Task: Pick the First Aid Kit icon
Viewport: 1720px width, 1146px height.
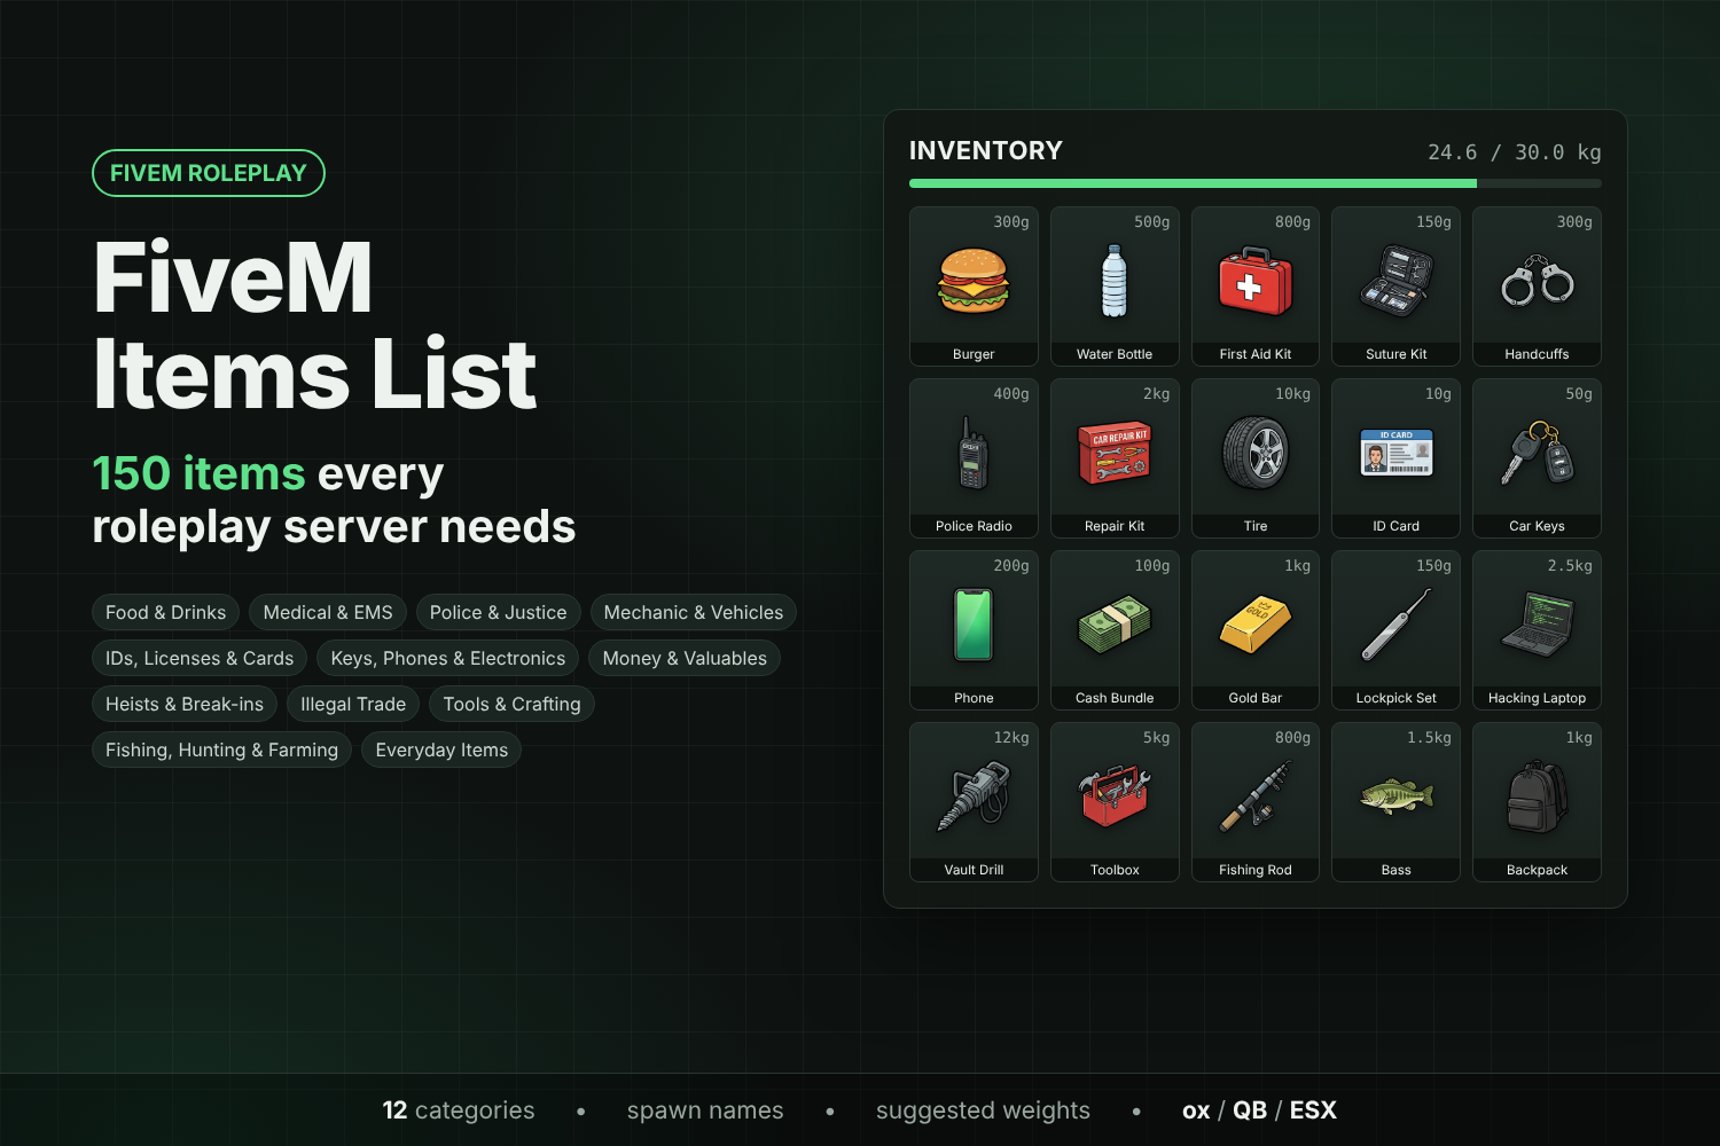Action: (1255, 283)
